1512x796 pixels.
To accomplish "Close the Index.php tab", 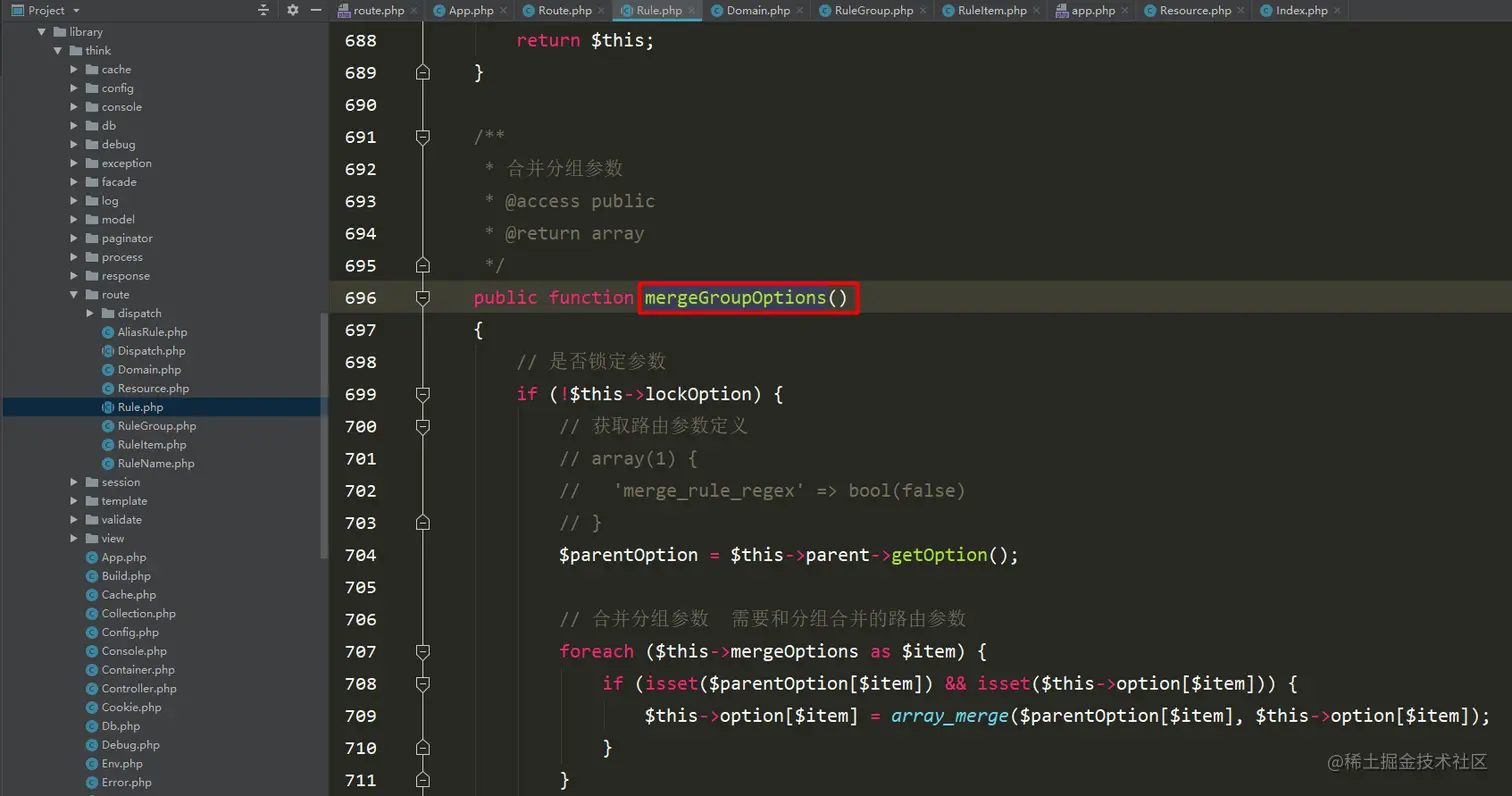I will click(1335, 11).
